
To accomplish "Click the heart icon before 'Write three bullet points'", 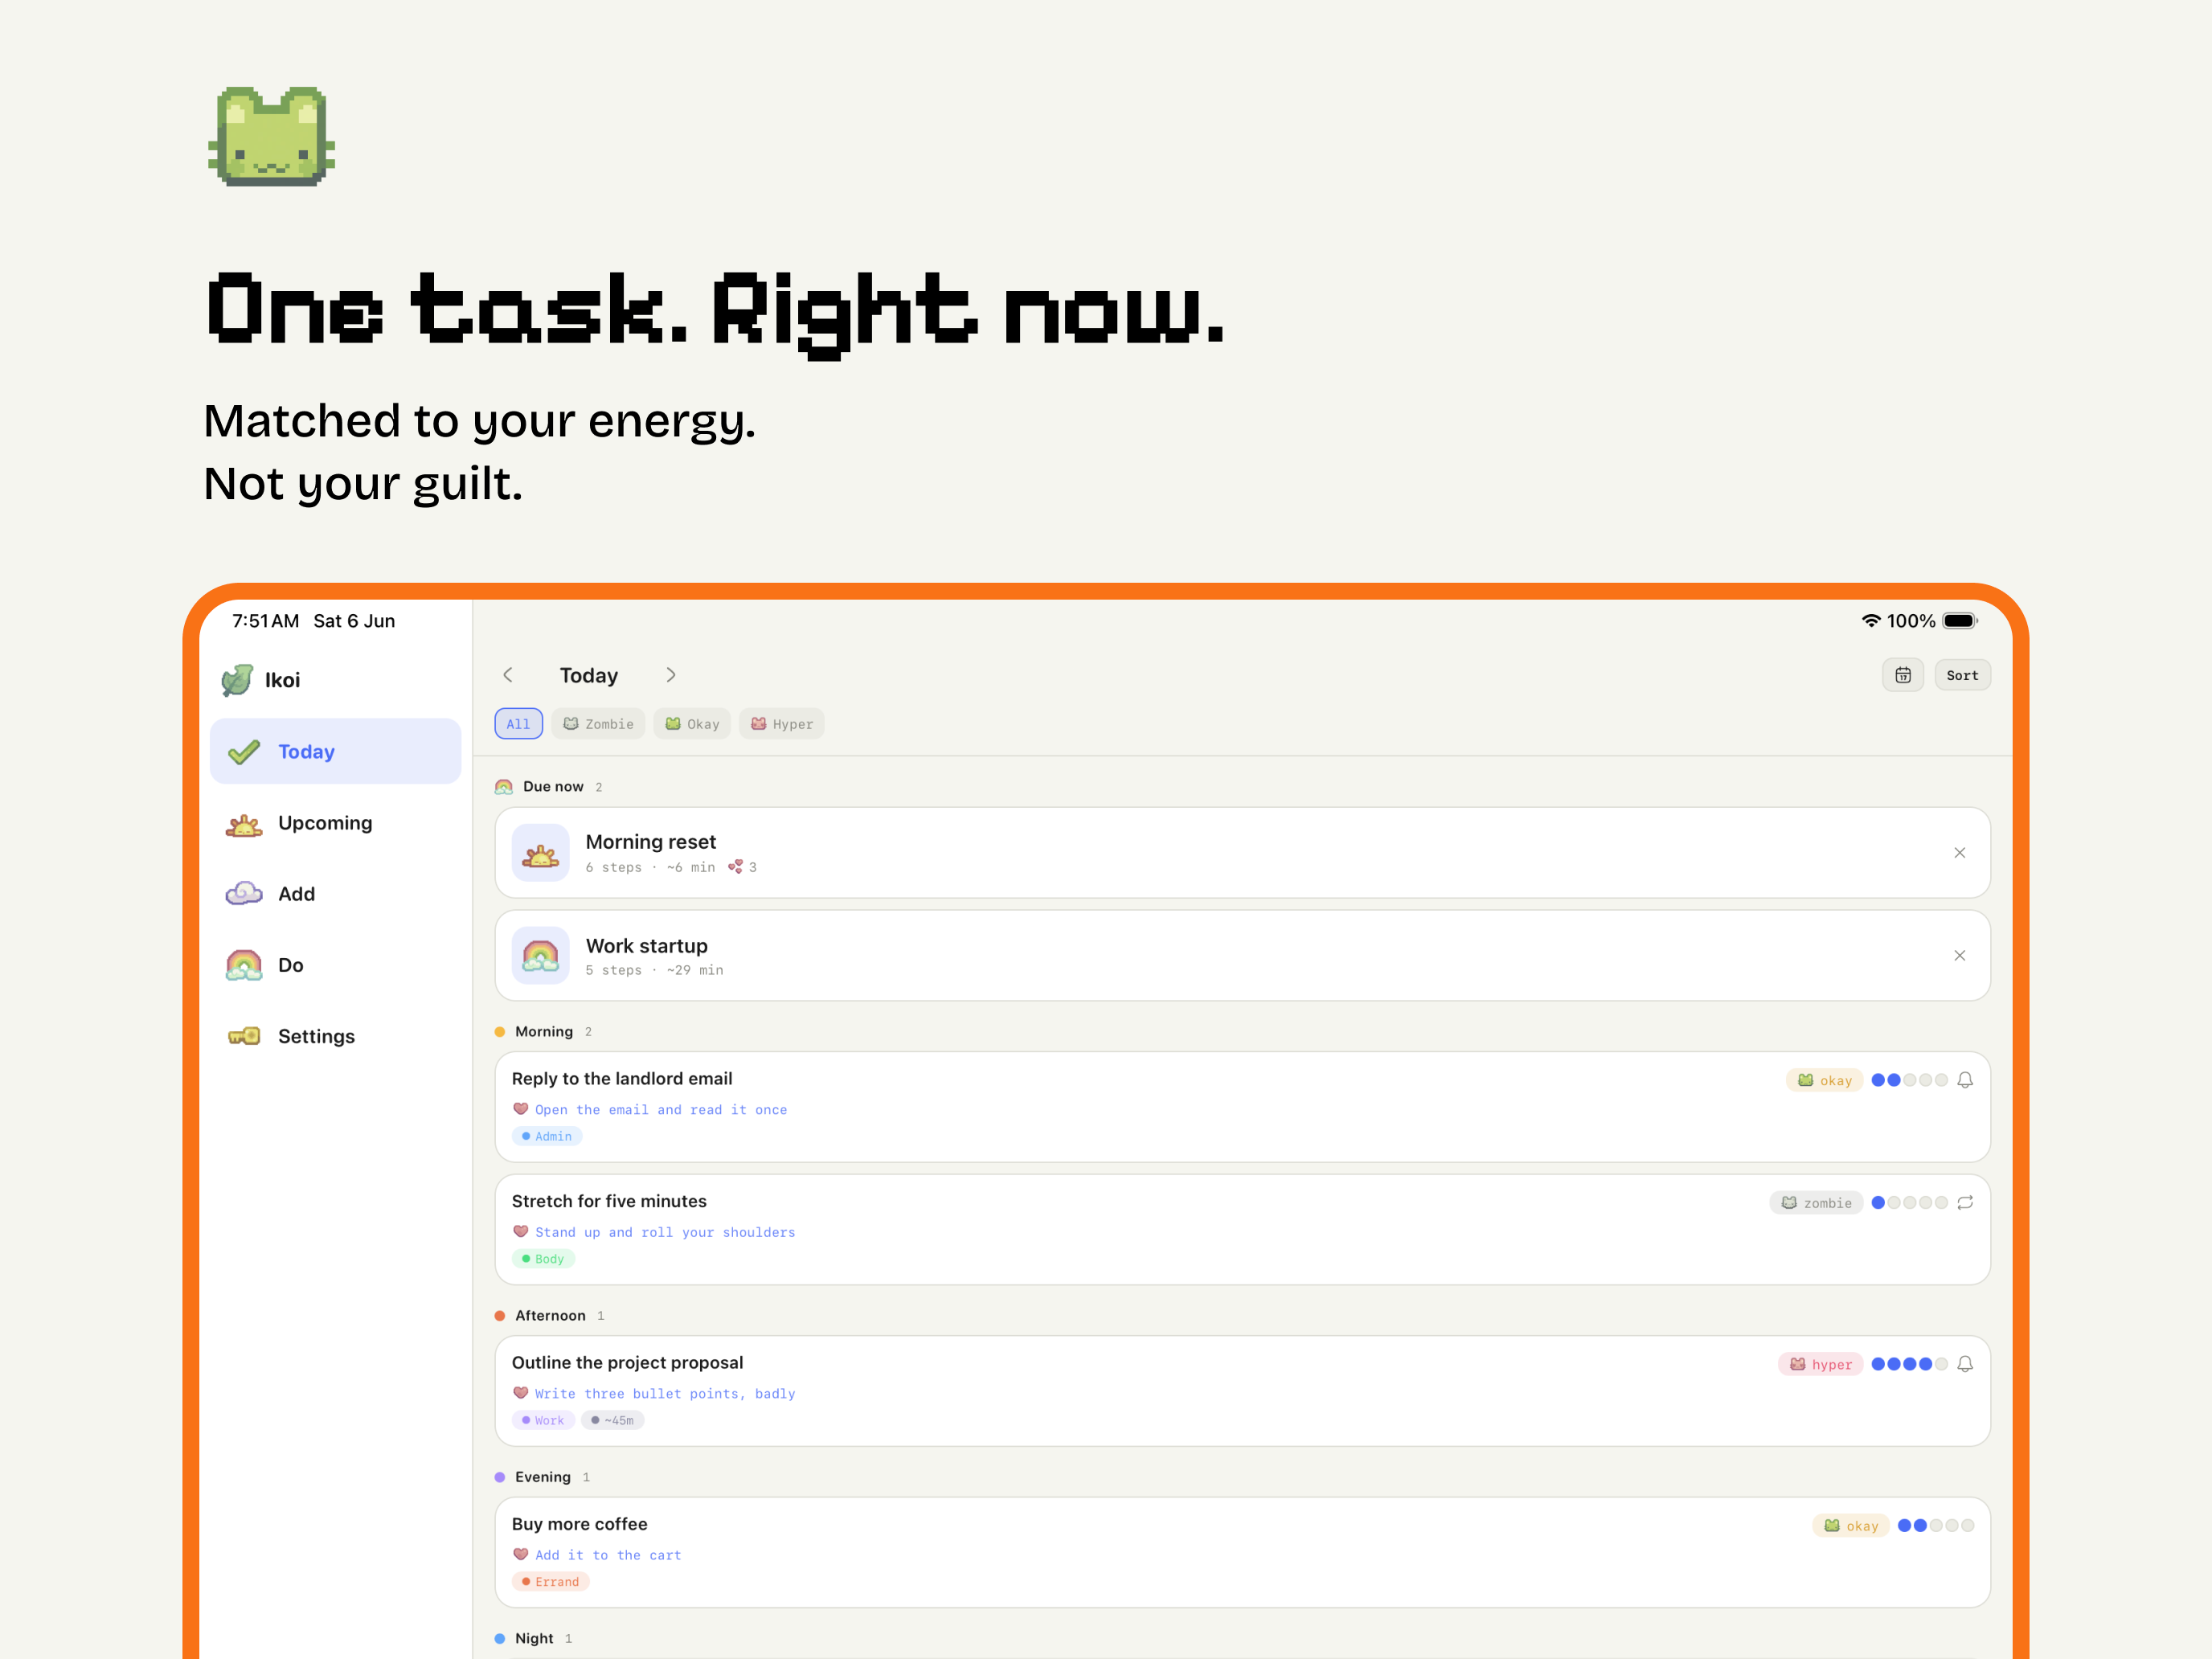I will click(520, 1392).
